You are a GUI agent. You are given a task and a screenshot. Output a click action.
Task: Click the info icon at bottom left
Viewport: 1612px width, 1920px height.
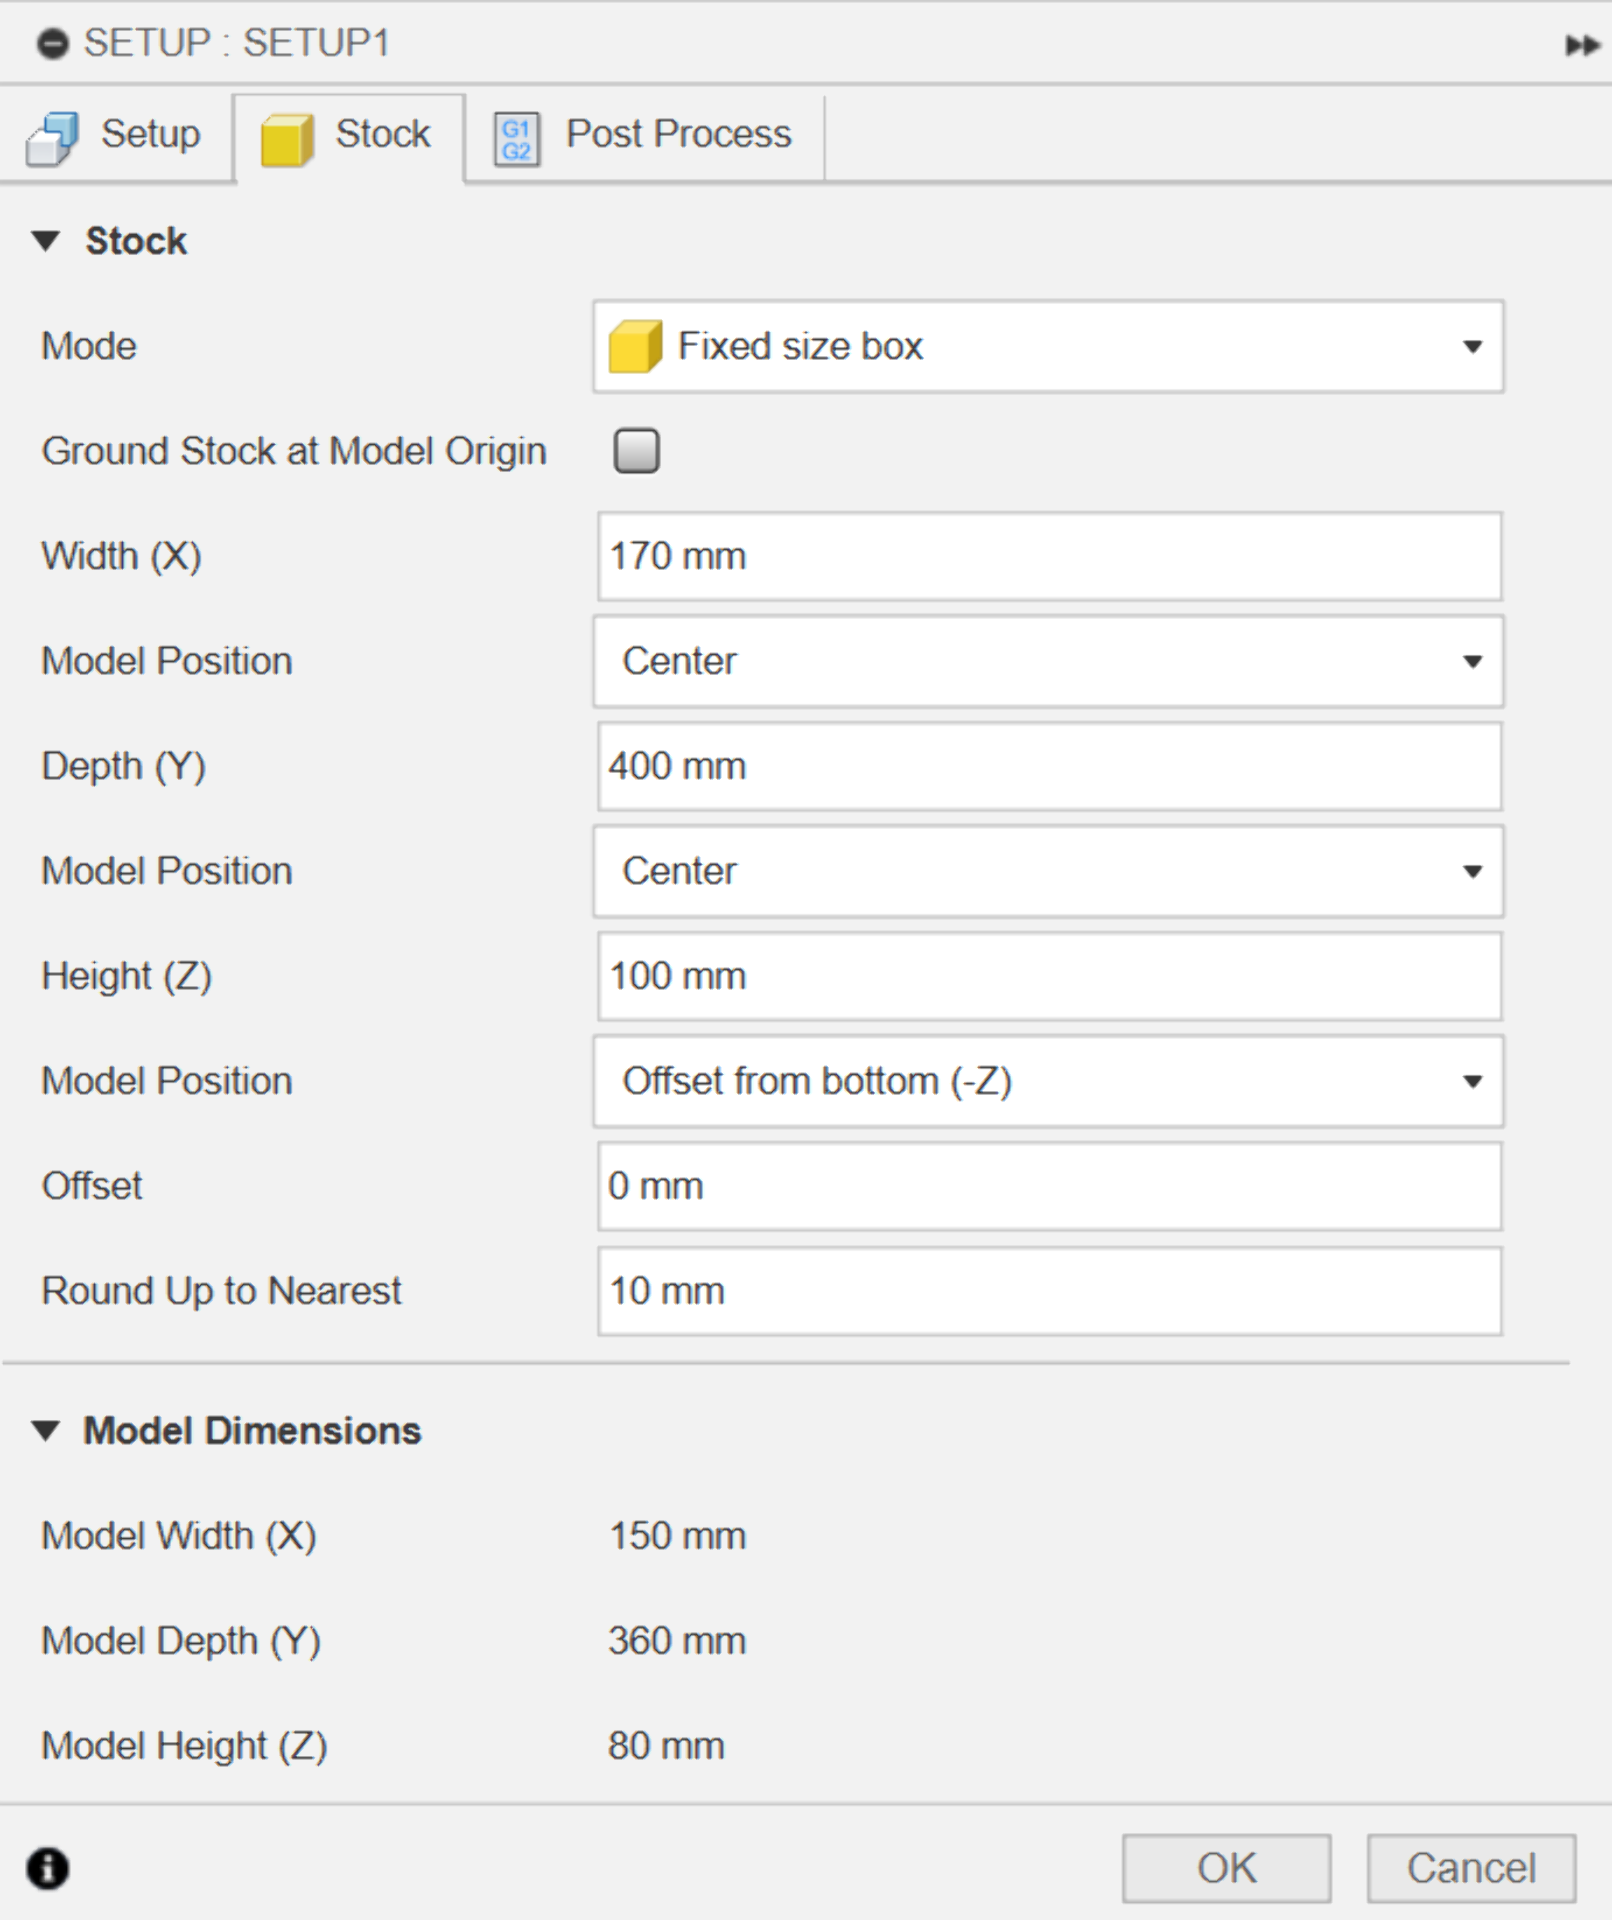click(x=48, y=1868)
